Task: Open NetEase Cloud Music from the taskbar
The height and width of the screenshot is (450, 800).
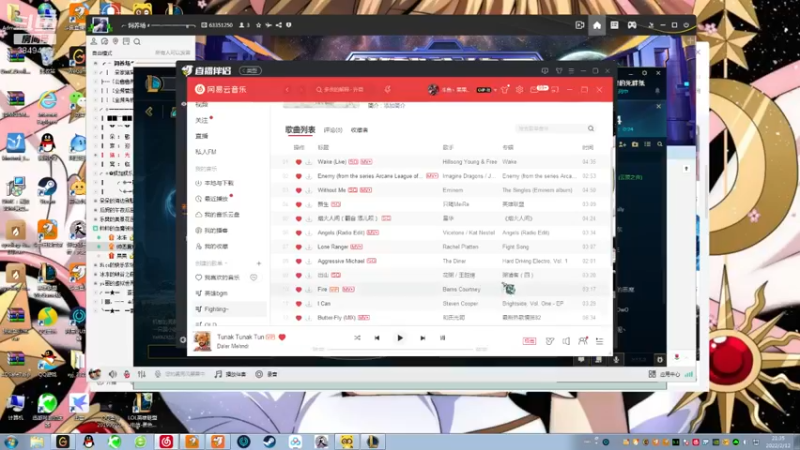Action: (166, 441)
